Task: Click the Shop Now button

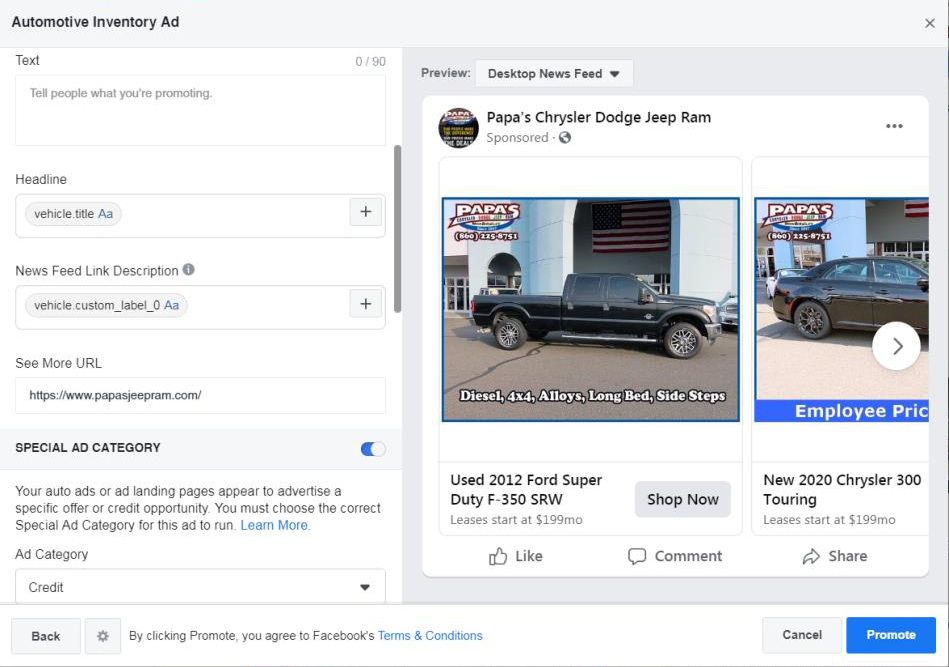Action: 683,499
